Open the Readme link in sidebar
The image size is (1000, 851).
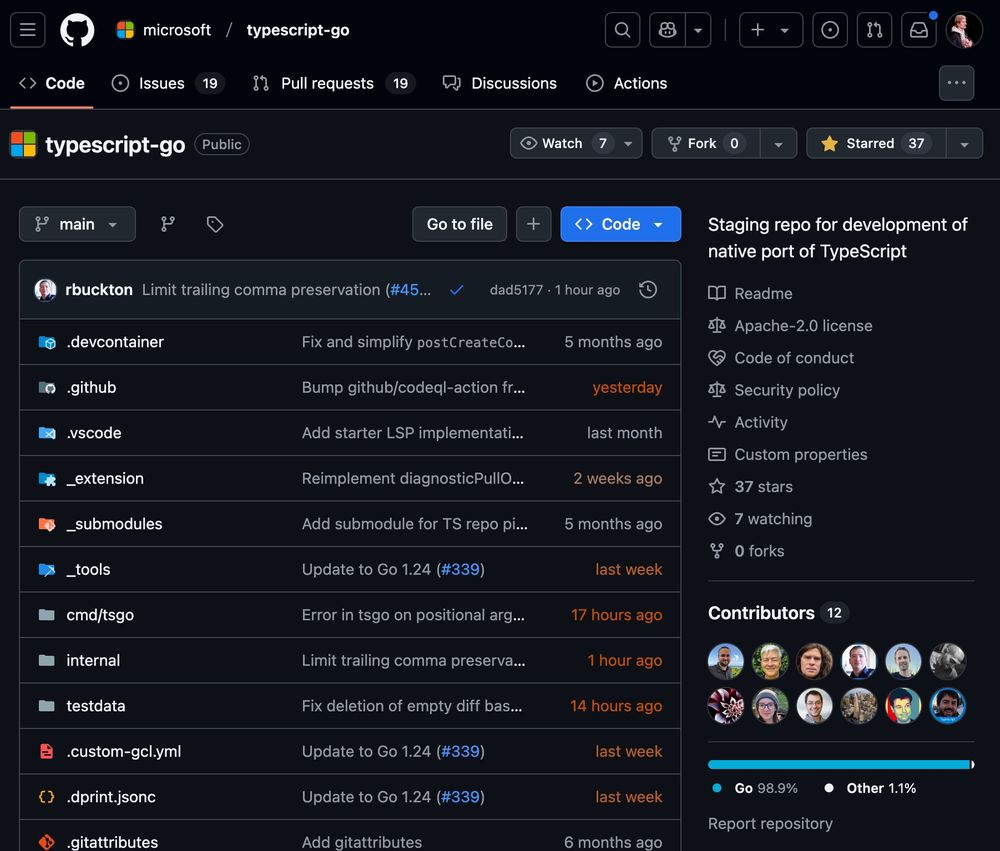click(x=750, y=293)
